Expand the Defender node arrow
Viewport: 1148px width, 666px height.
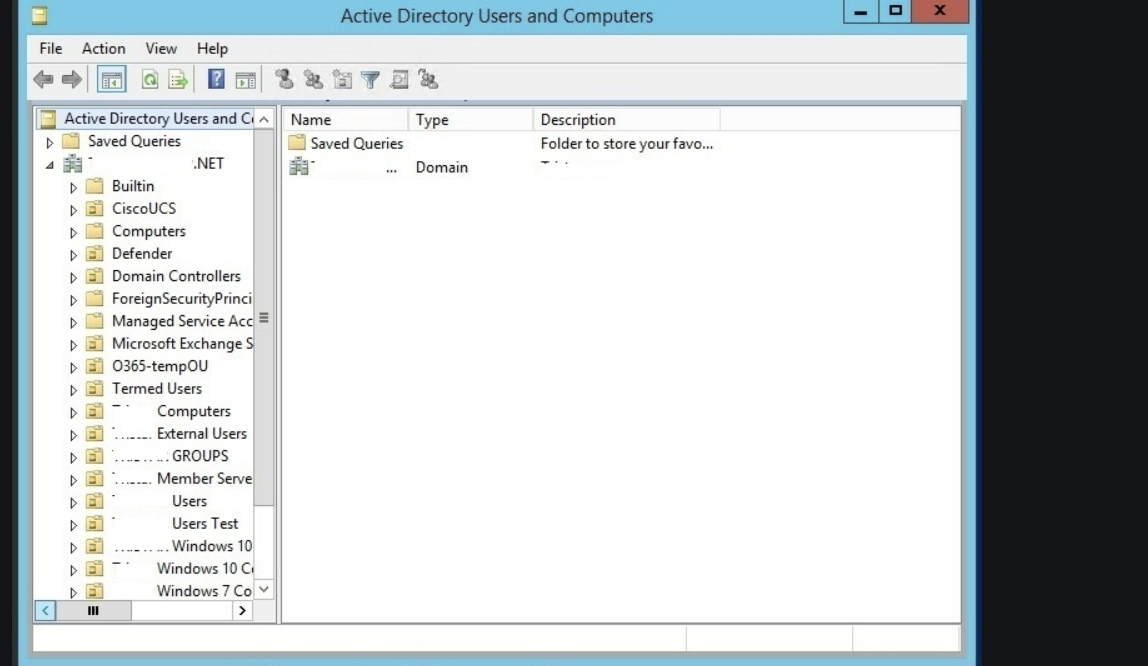[73, 255]
